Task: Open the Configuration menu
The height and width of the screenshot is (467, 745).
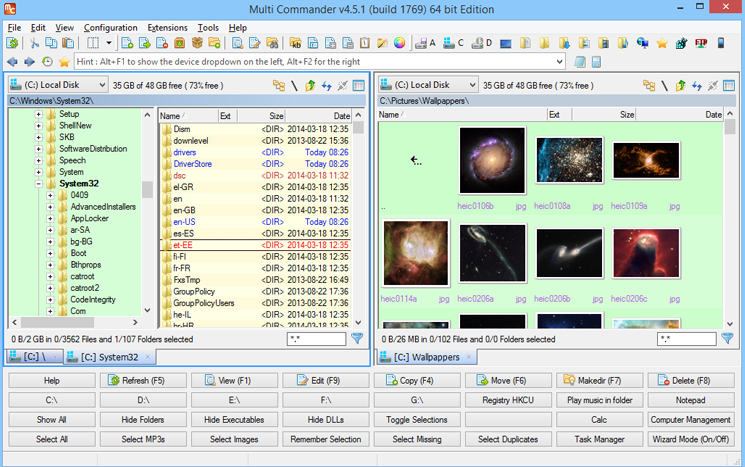Action: coord(110,28)
